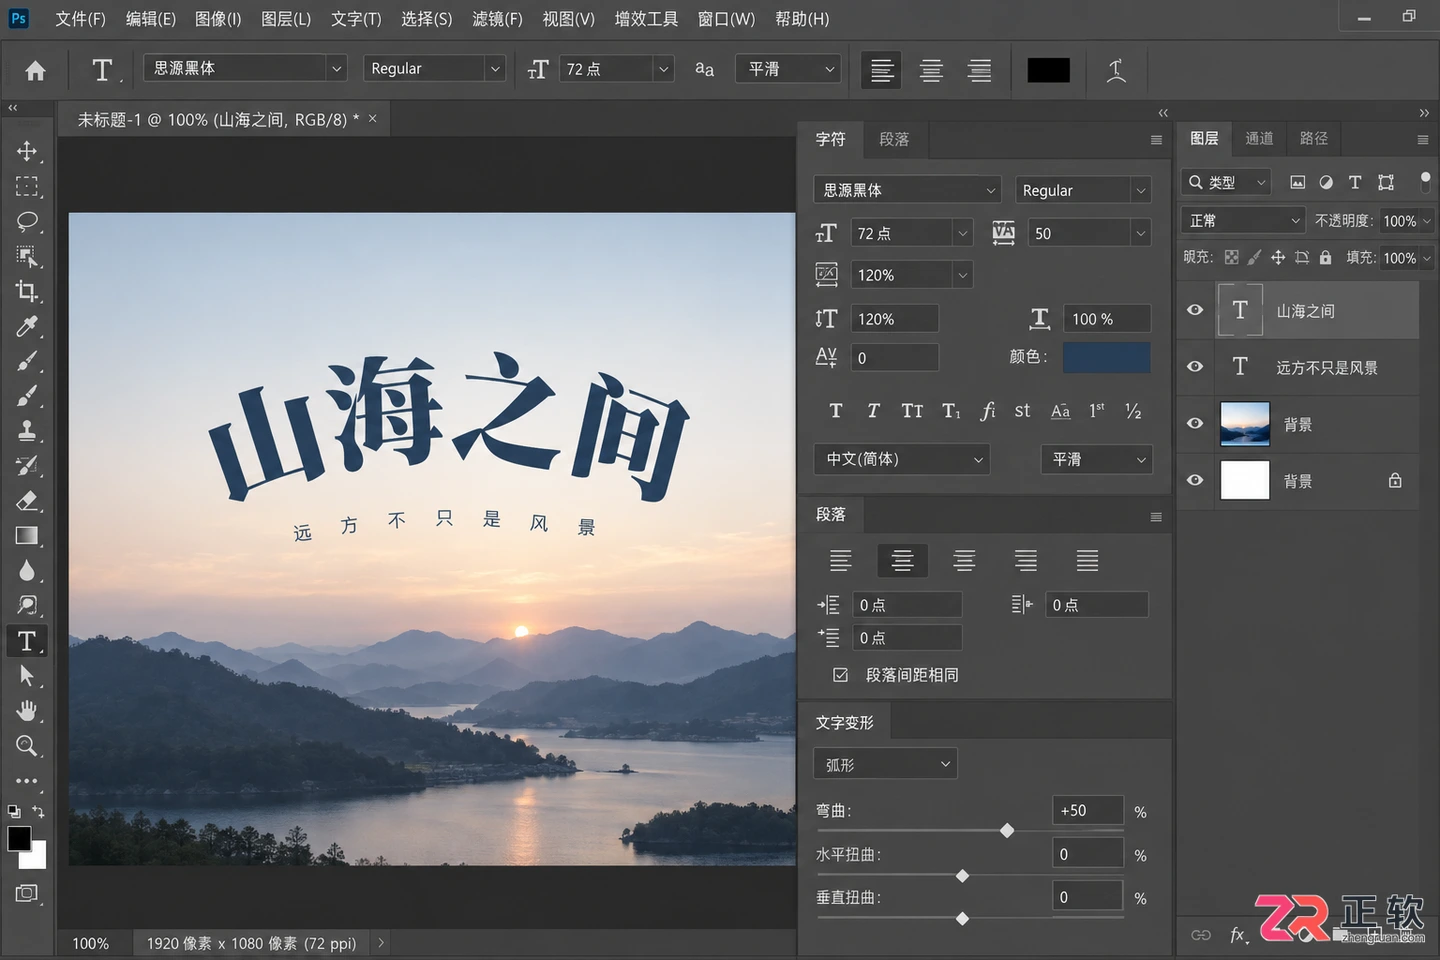1440x960 pixels.
Task: Click the layer effects fx icon
Action: [1238, 935]
